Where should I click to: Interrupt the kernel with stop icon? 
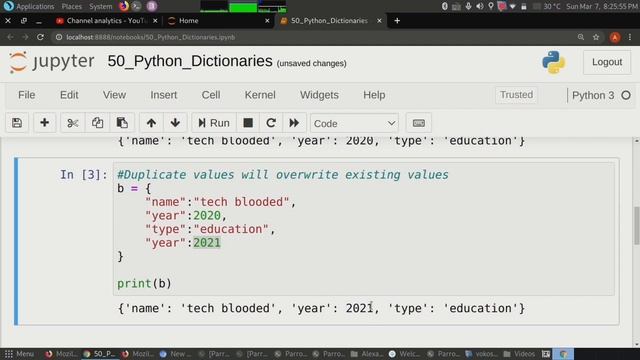(x=248, y=123)
